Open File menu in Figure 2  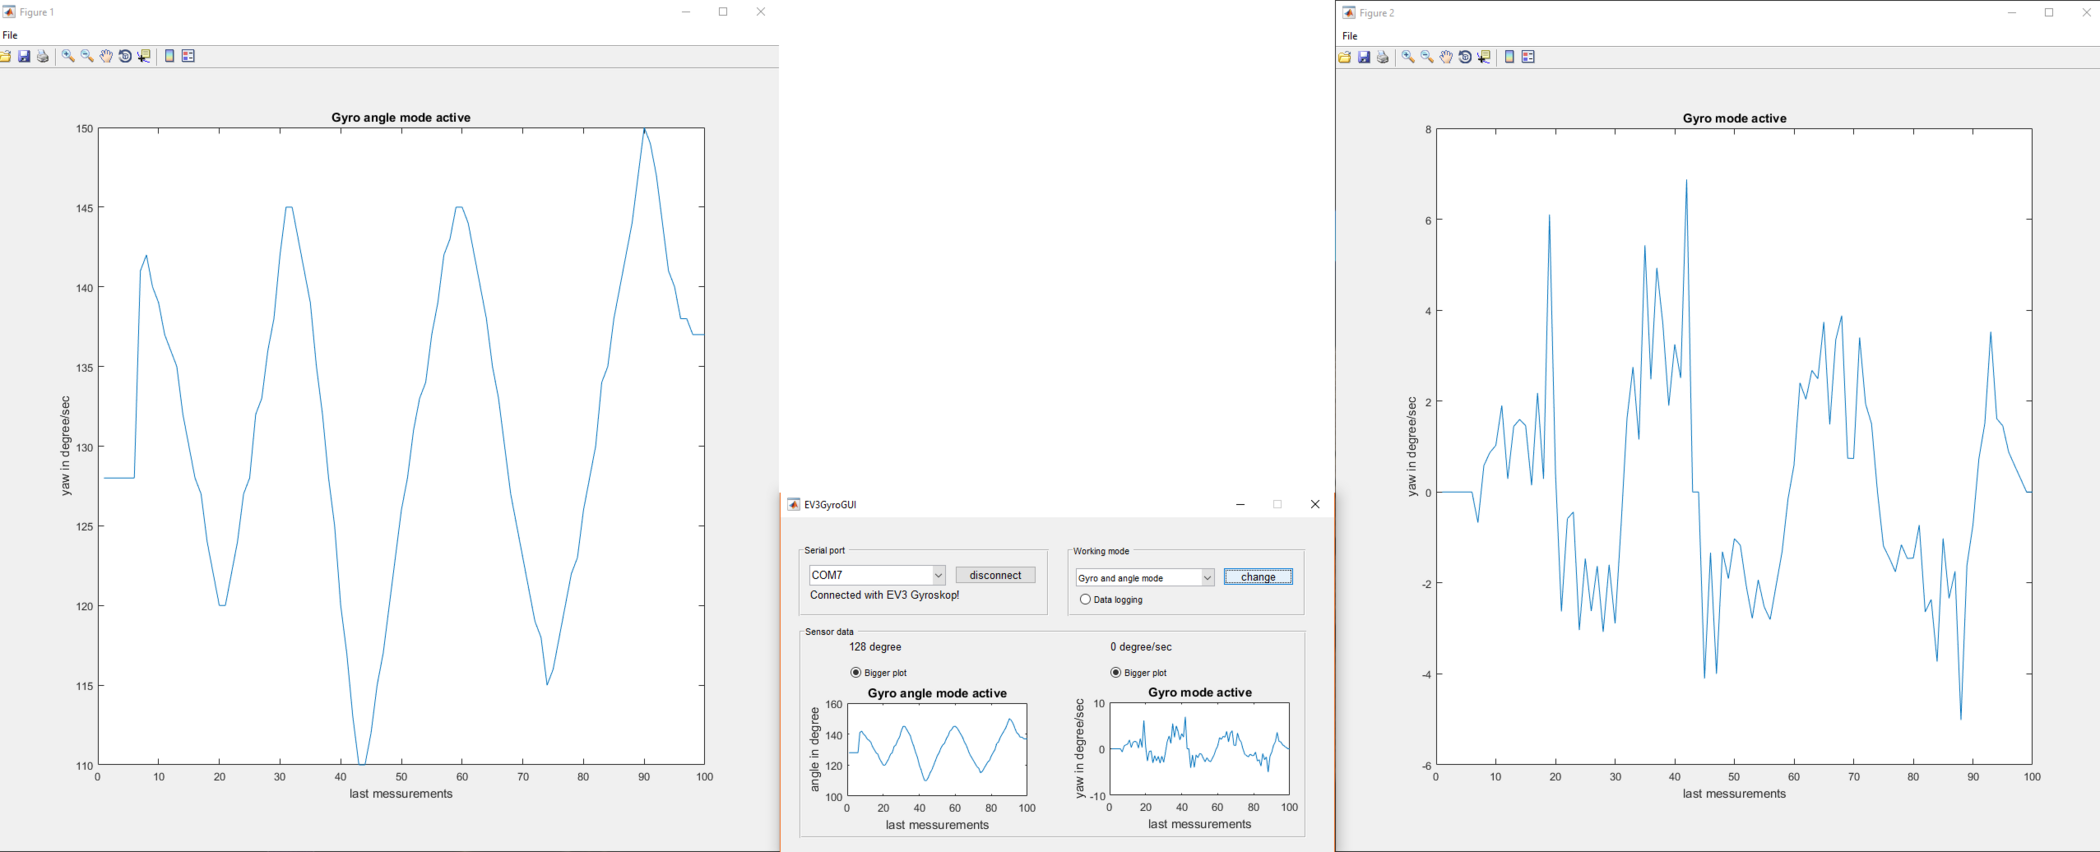1350,36
